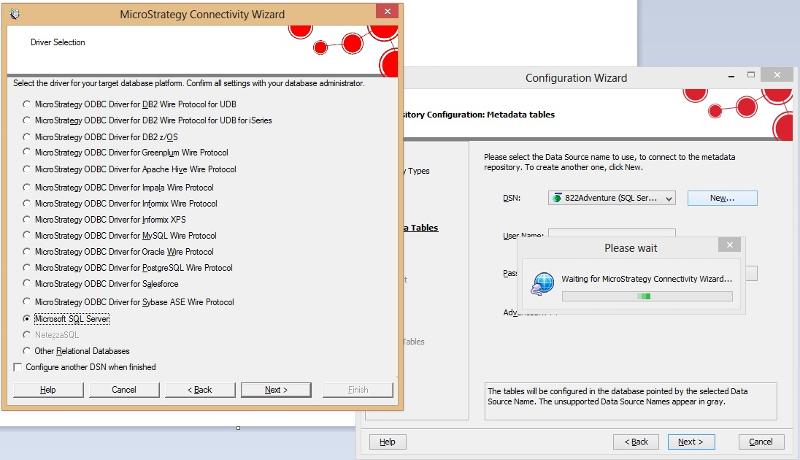
Task: Go Back in Configuration Wizard
Action: (x=636, y=442)
